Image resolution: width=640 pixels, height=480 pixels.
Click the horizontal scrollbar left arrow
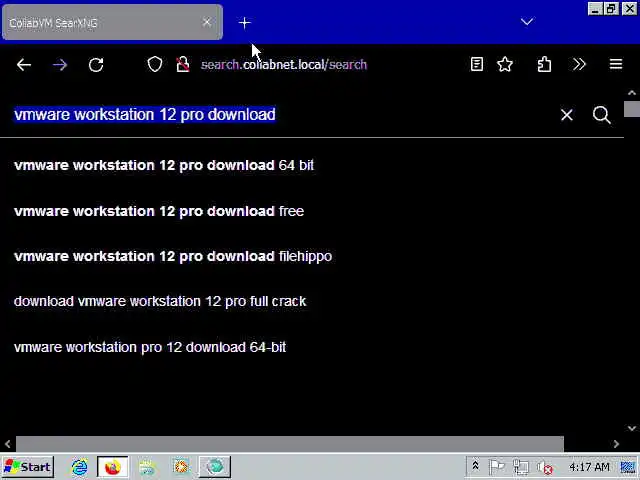click(7, 444)
